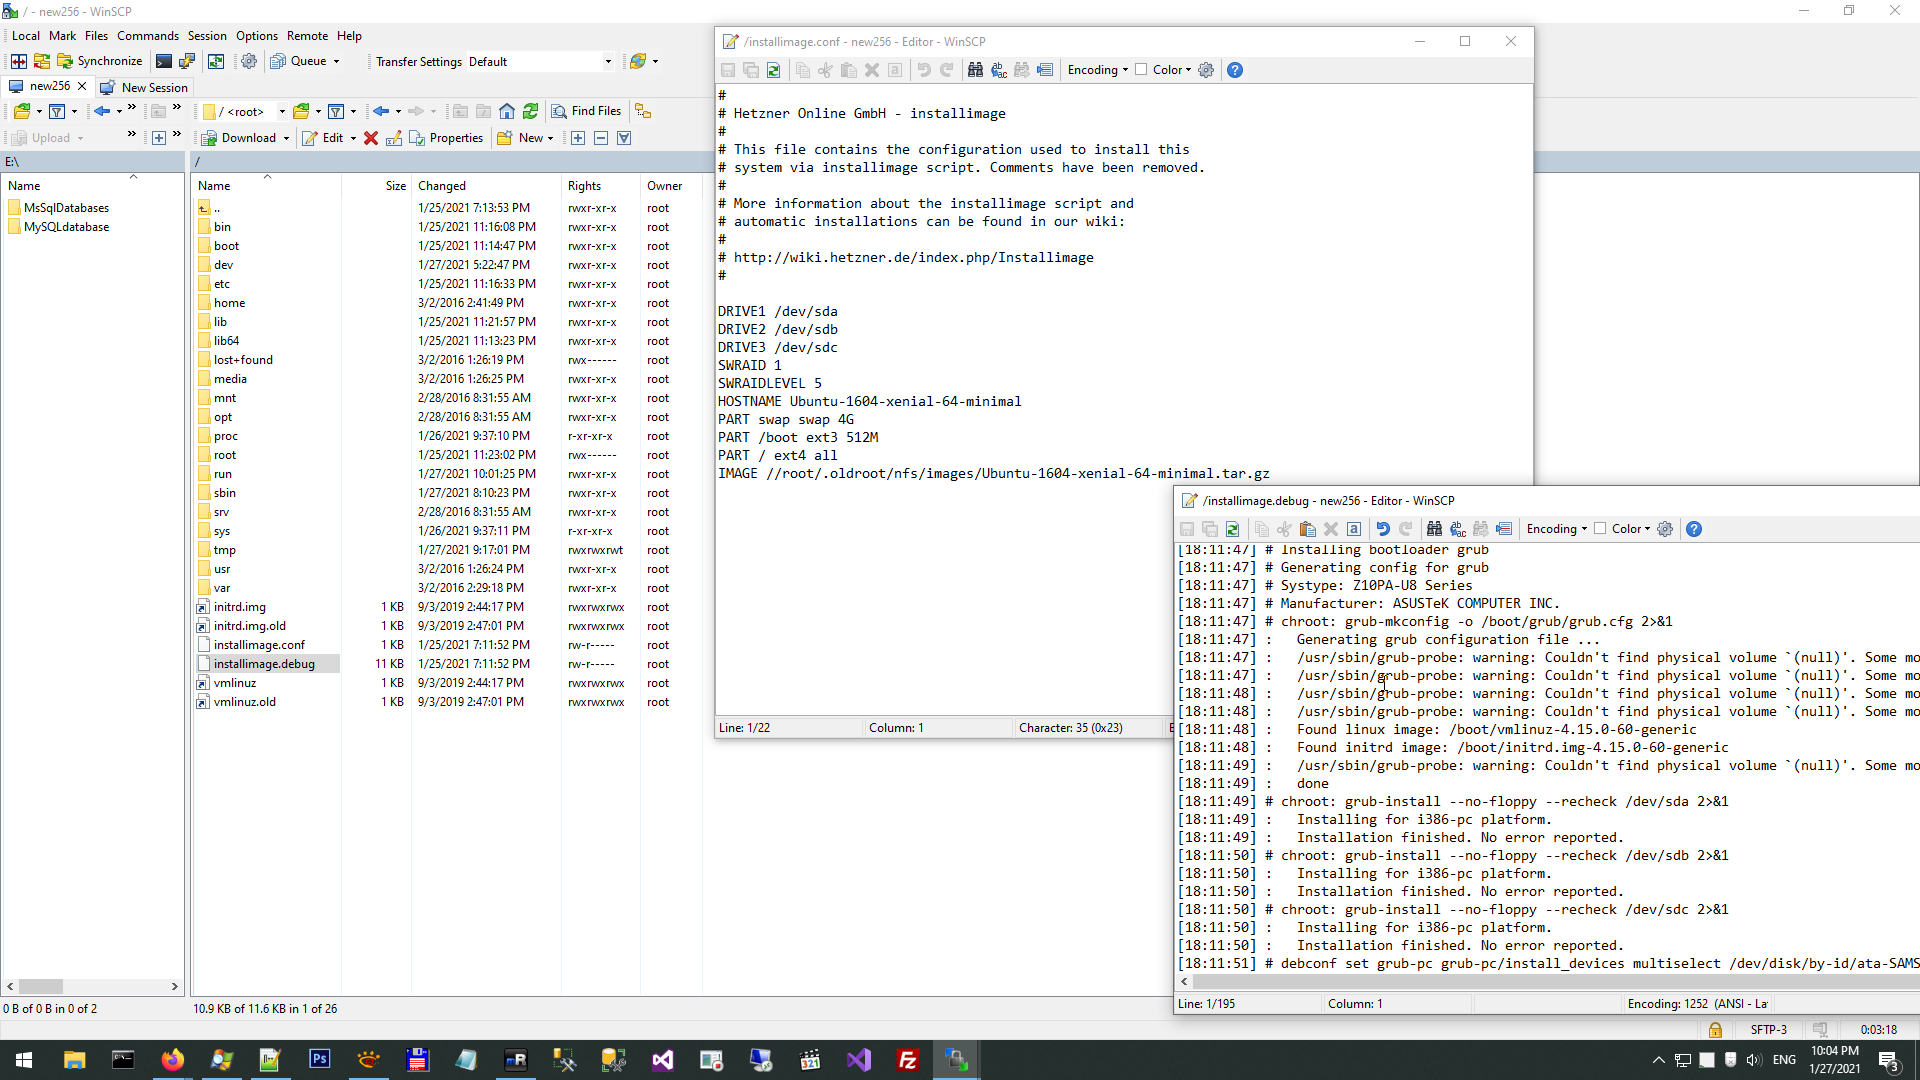Click the red Delete X icon
The image size is (1920, 1080).
[x=371, y=138]
